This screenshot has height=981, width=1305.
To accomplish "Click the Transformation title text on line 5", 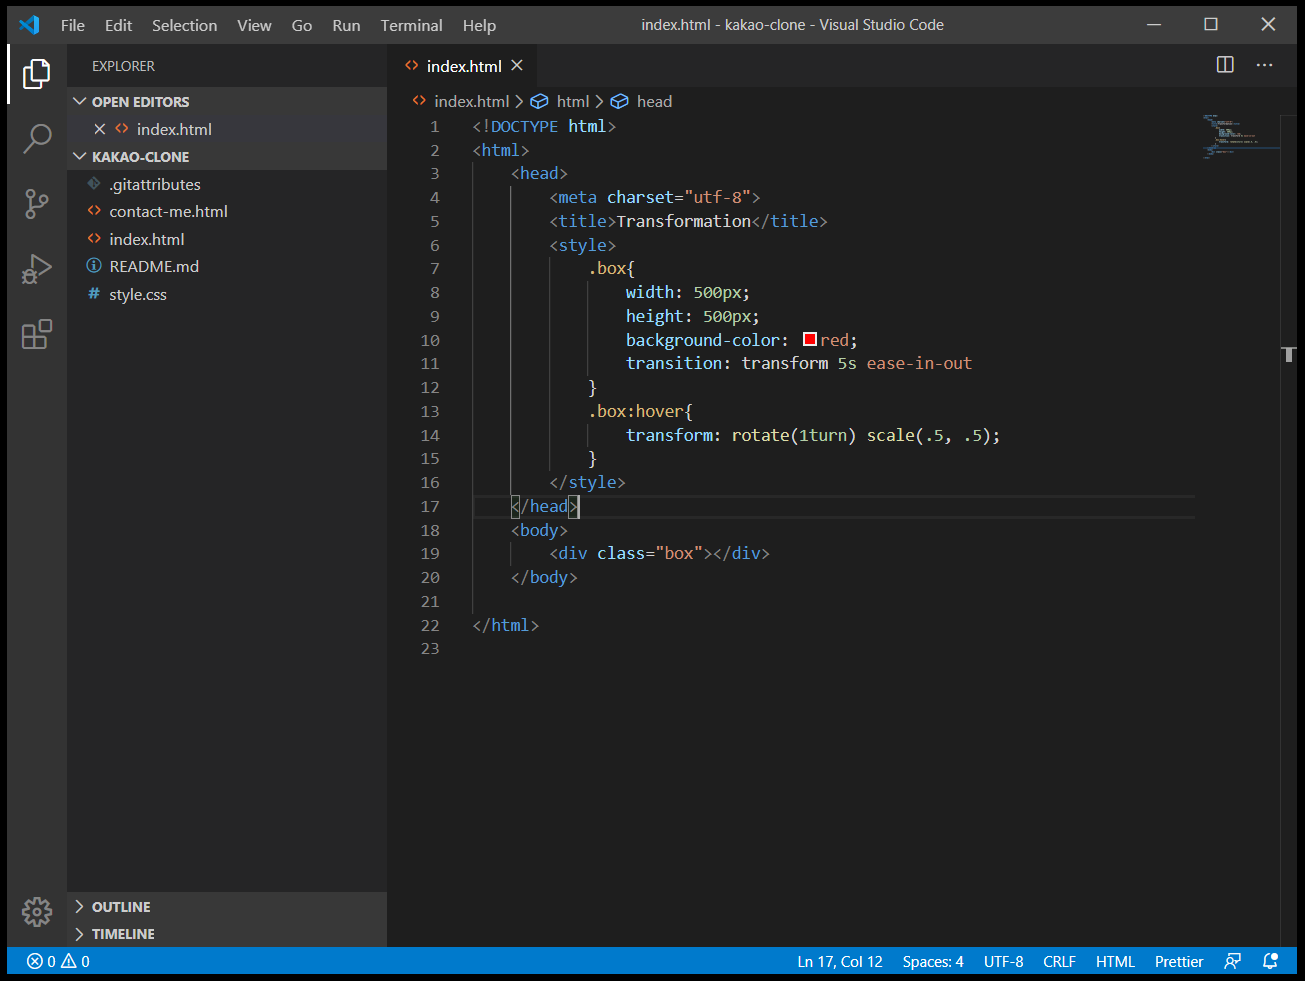I will (683, 221).
